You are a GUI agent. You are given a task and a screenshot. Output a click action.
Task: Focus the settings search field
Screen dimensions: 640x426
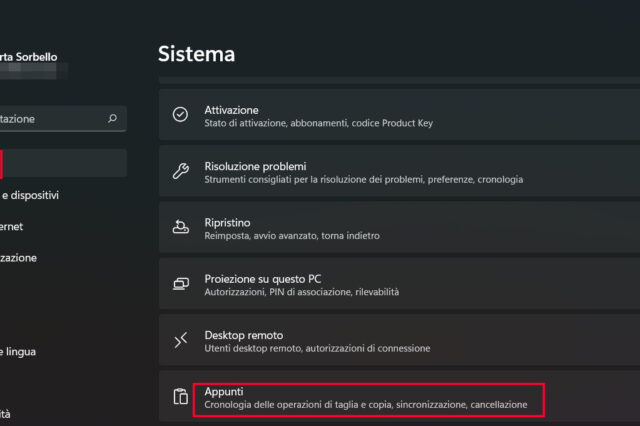tap(50, 118)
